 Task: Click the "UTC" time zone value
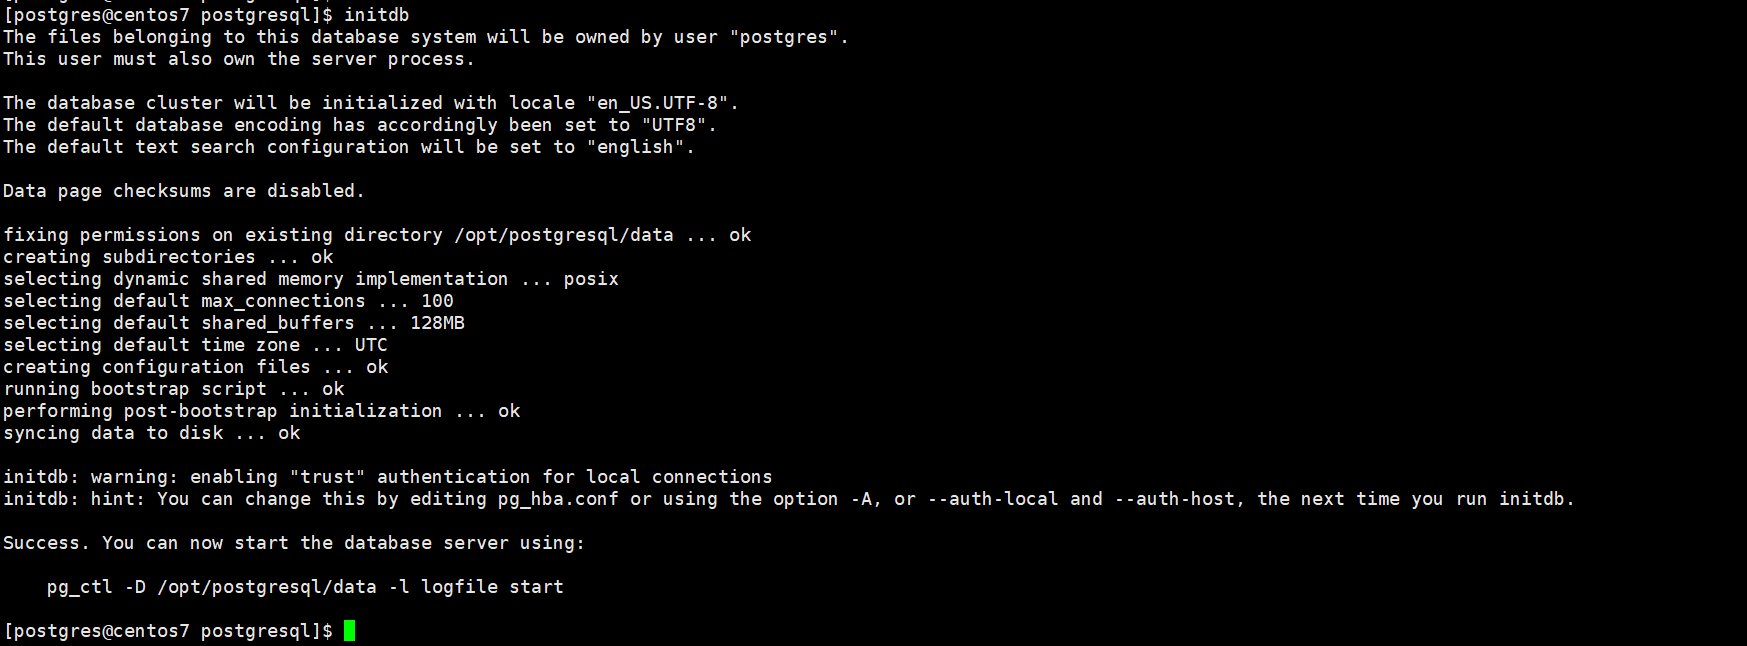pos(371,345)
